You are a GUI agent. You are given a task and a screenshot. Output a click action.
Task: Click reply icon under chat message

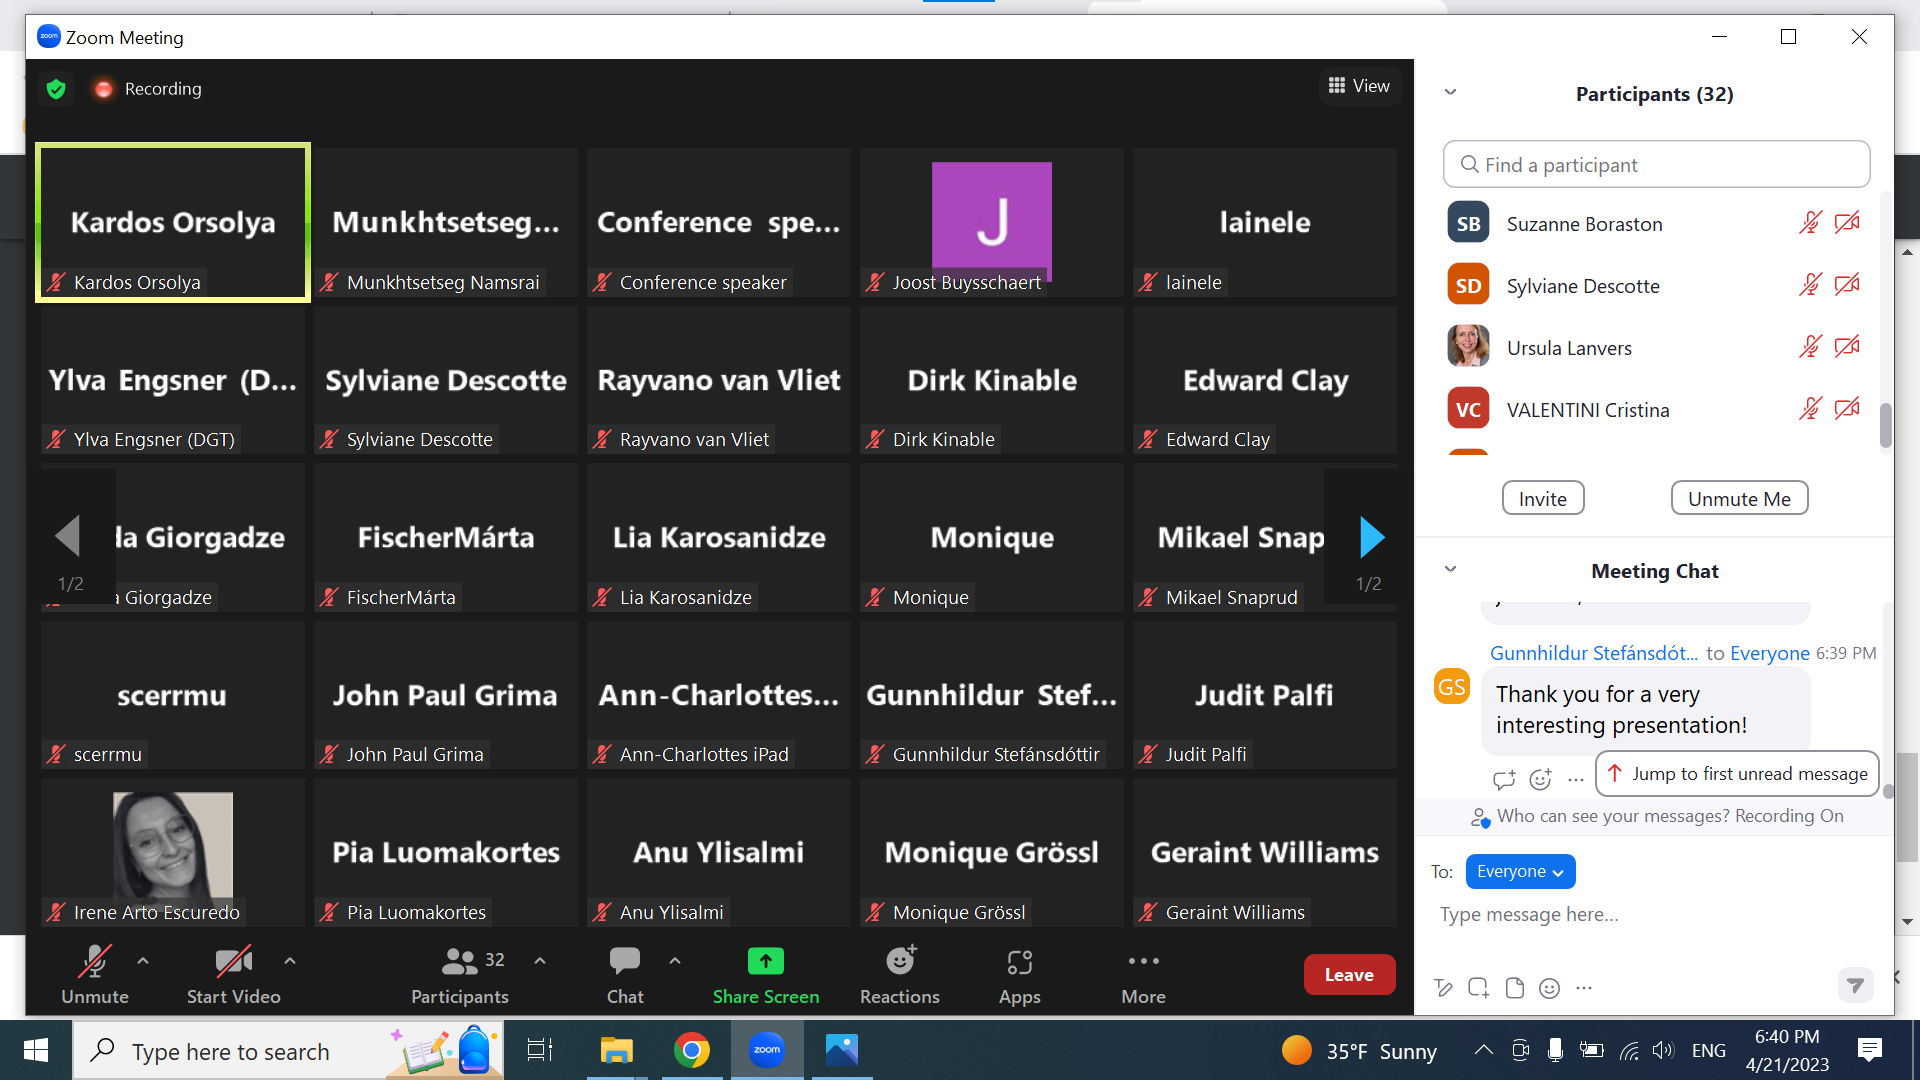pos(1504,779)
